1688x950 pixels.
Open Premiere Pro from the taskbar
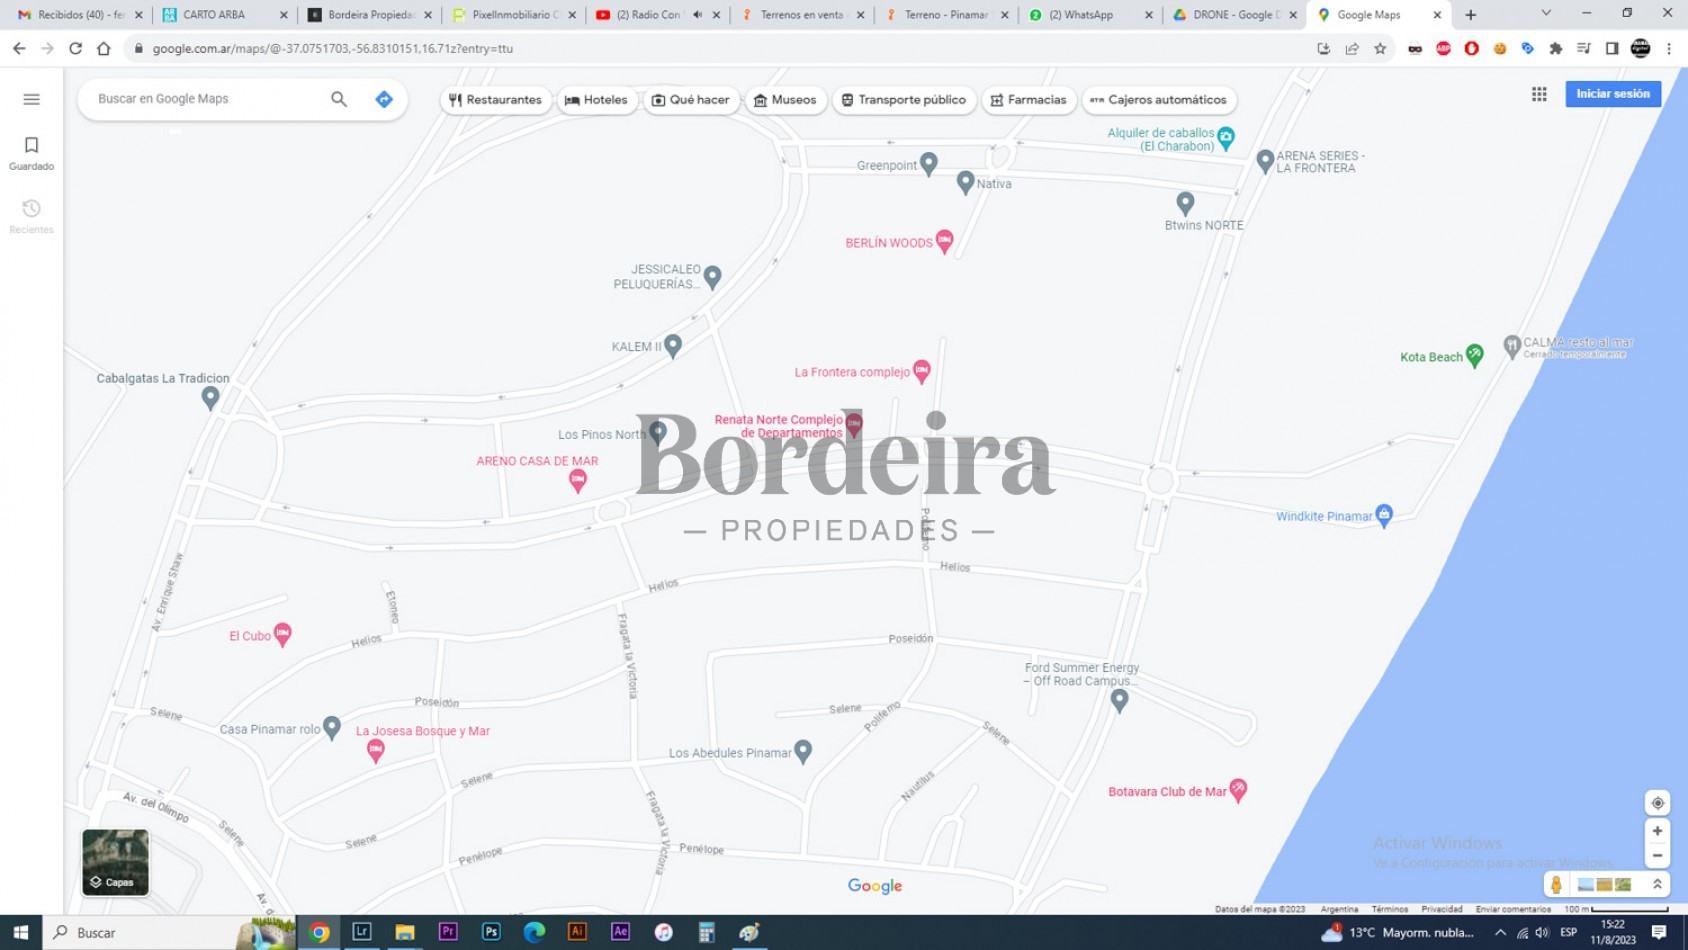pyautogui.click(x=448, y=932)
